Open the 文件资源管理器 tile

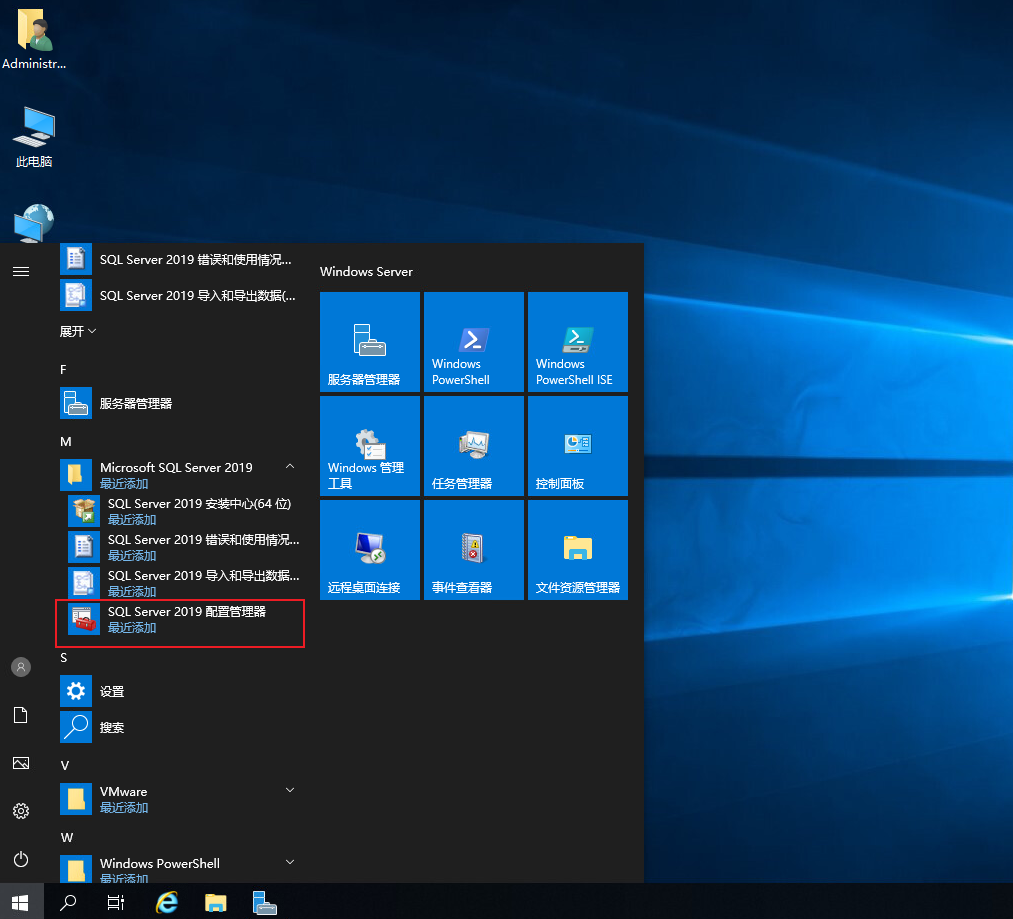coord(577,549)
